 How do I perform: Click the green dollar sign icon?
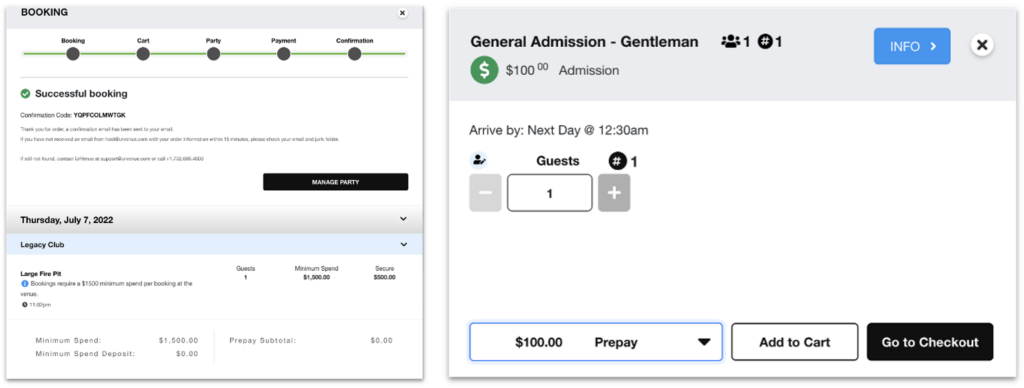[484, 71]
